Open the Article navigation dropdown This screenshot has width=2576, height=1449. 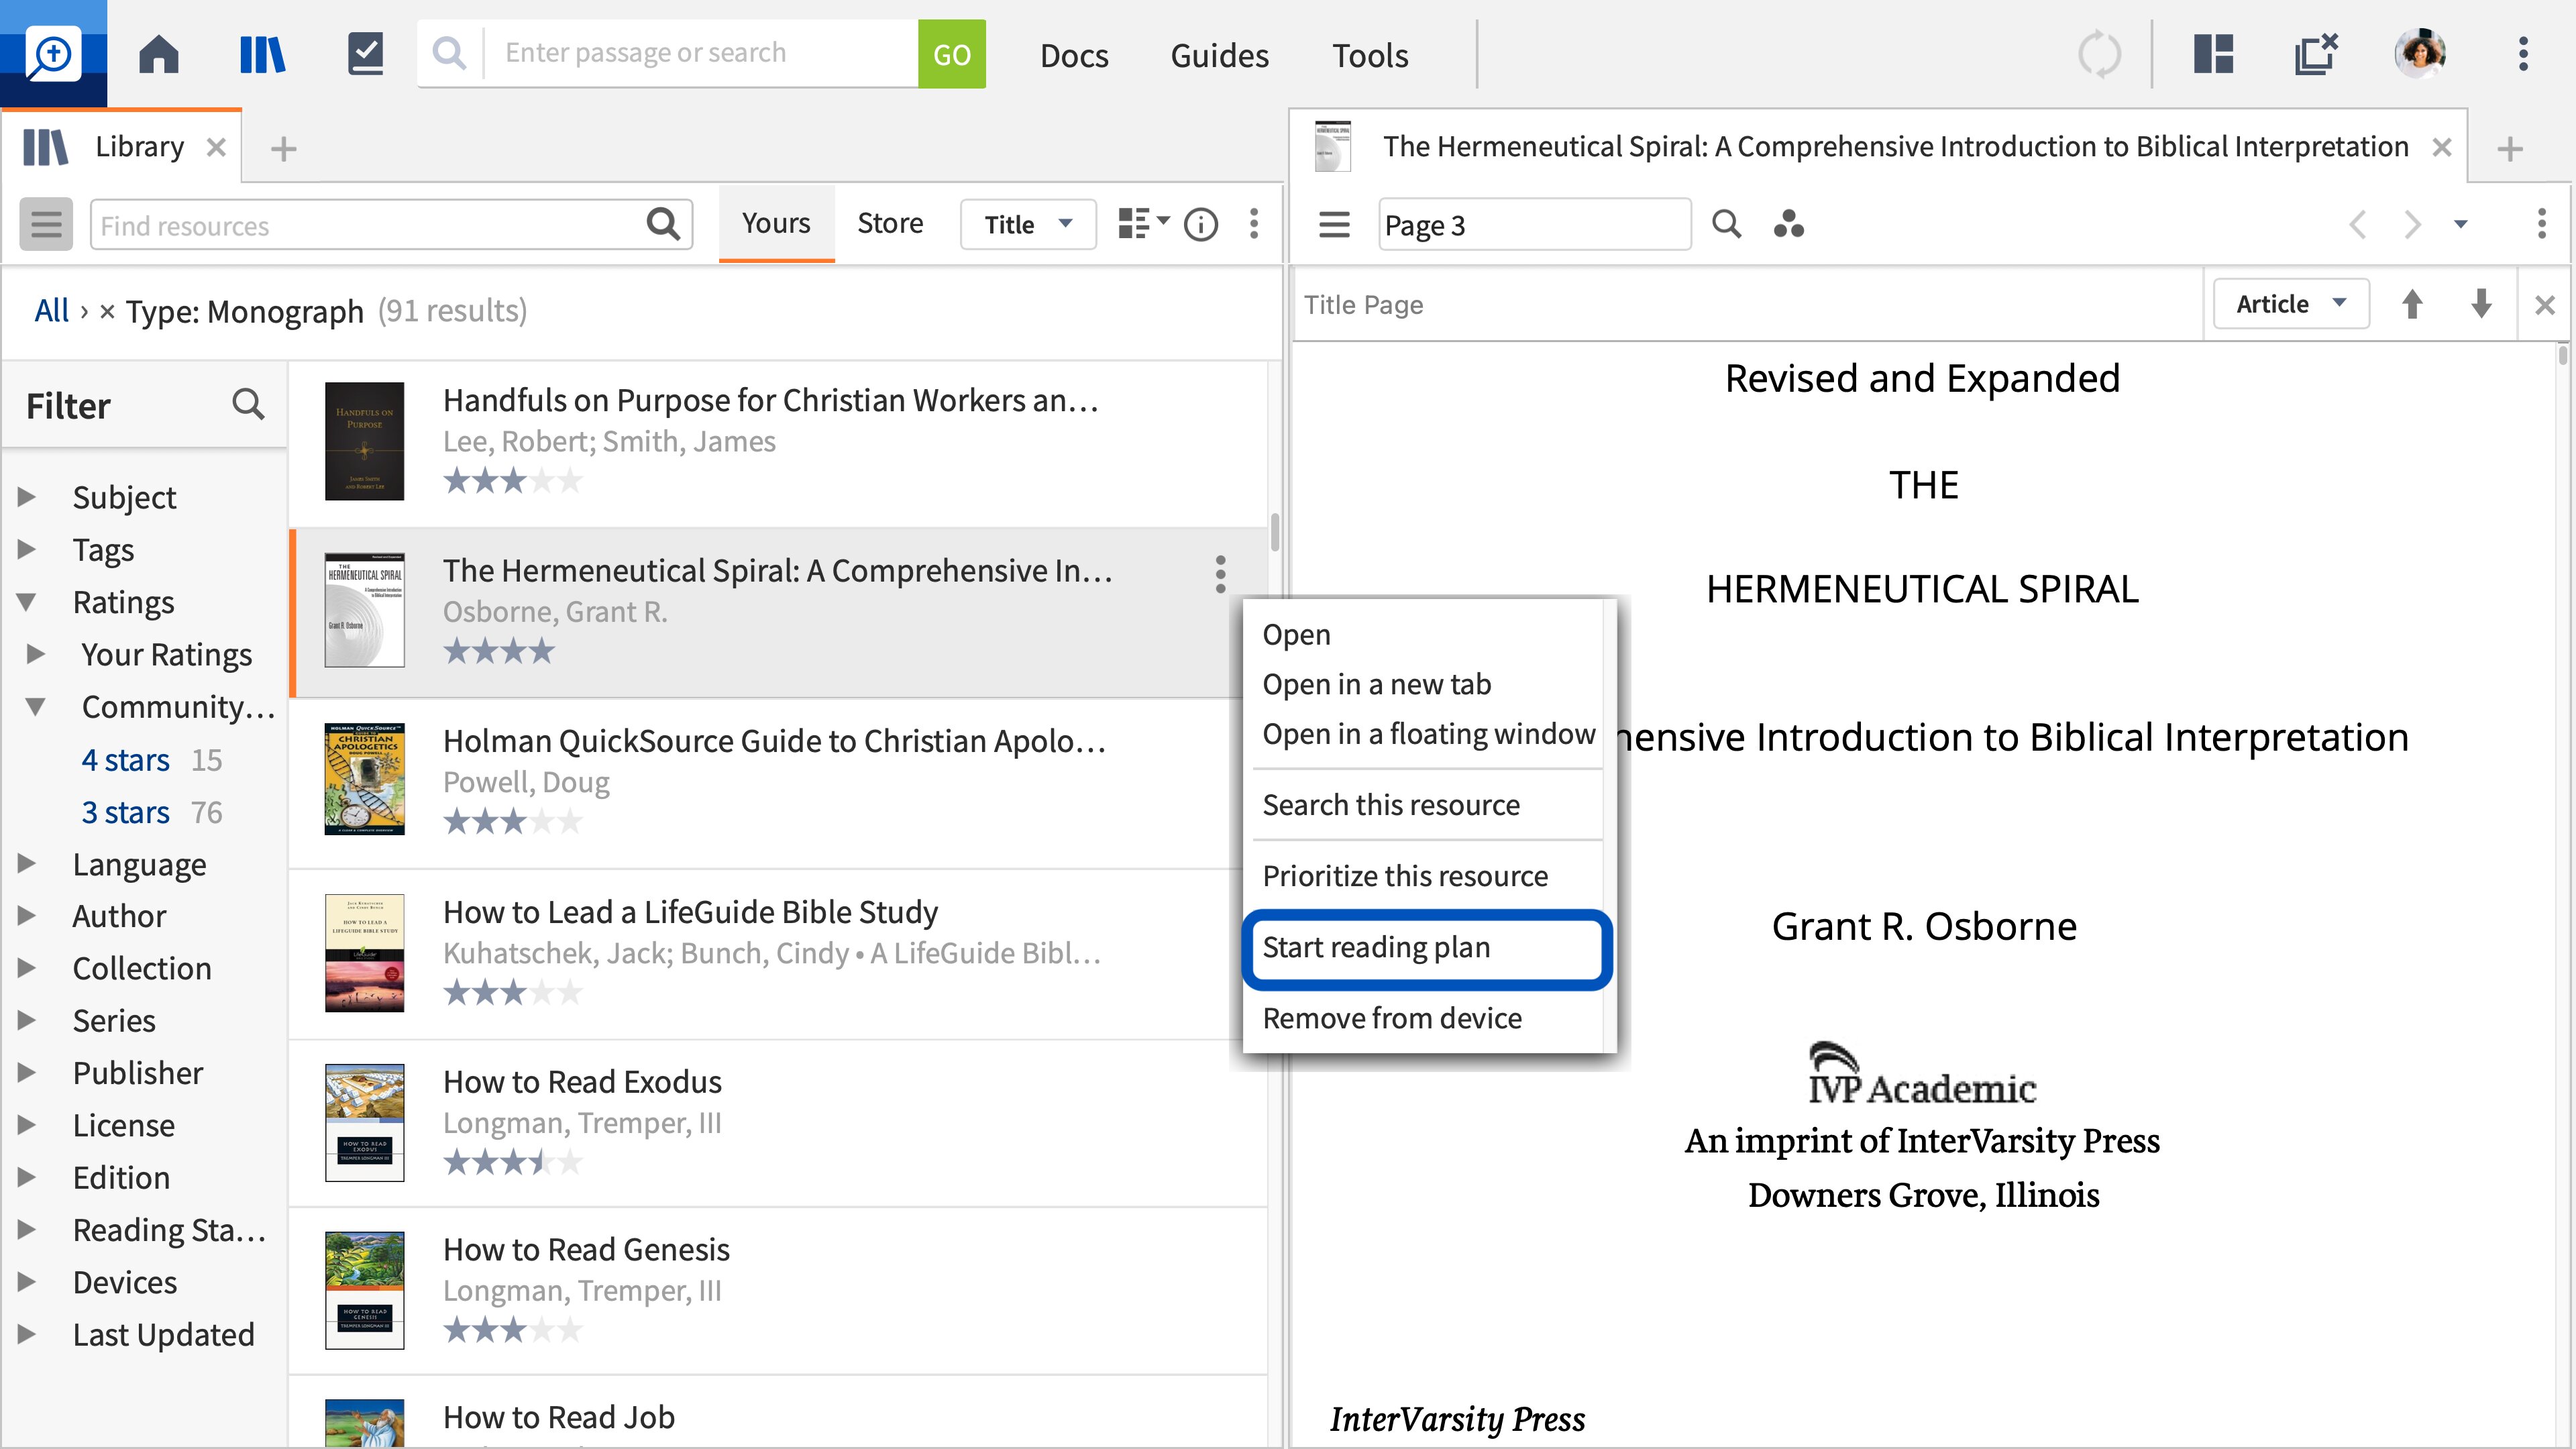point(2290,304)
